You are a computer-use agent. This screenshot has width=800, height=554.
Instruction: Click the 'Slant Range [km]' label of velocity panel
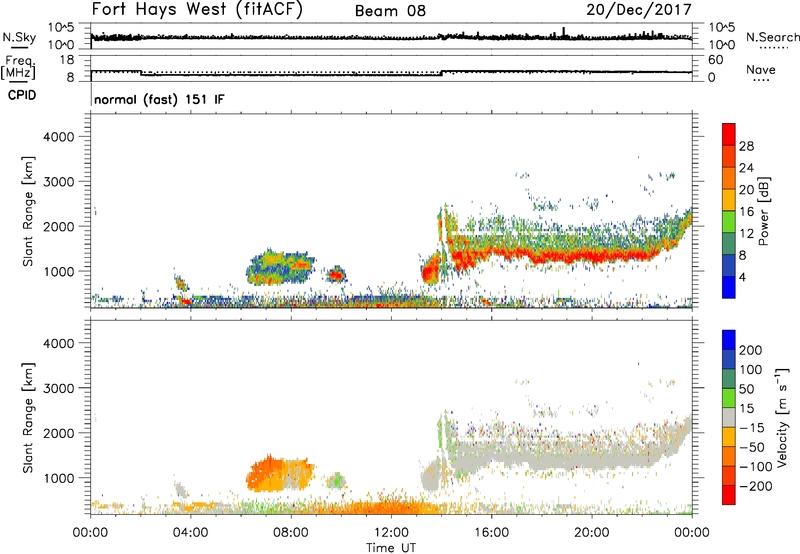28,418
